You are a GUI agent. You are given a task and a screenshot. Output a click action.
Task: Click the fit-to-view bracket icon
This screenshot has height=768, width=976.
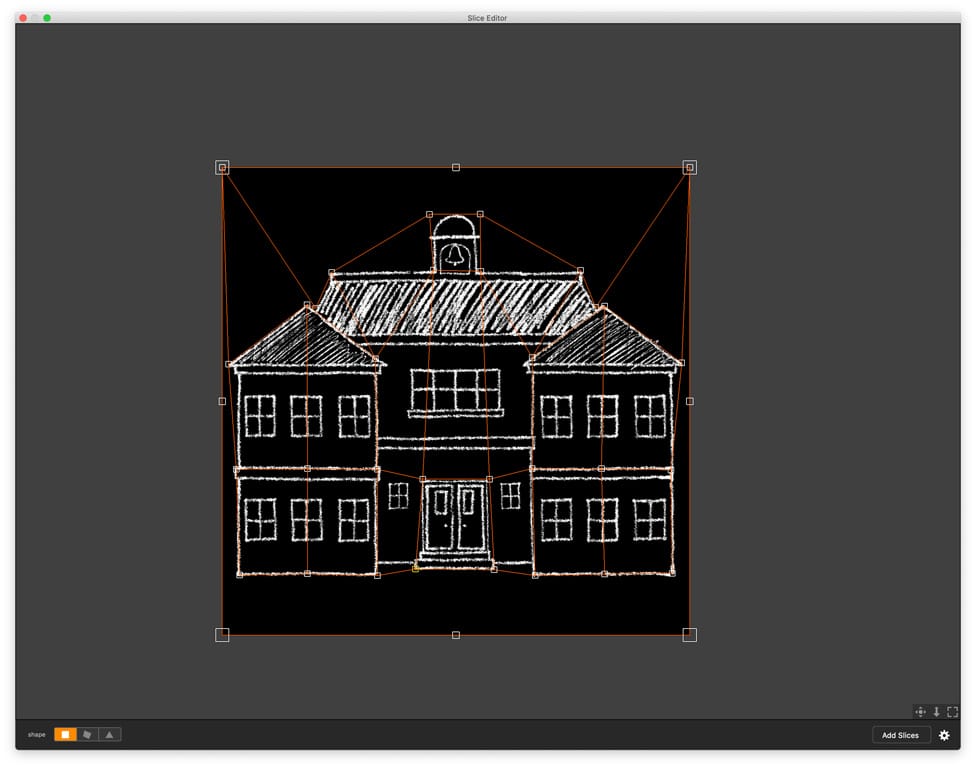tap(952, 712)
